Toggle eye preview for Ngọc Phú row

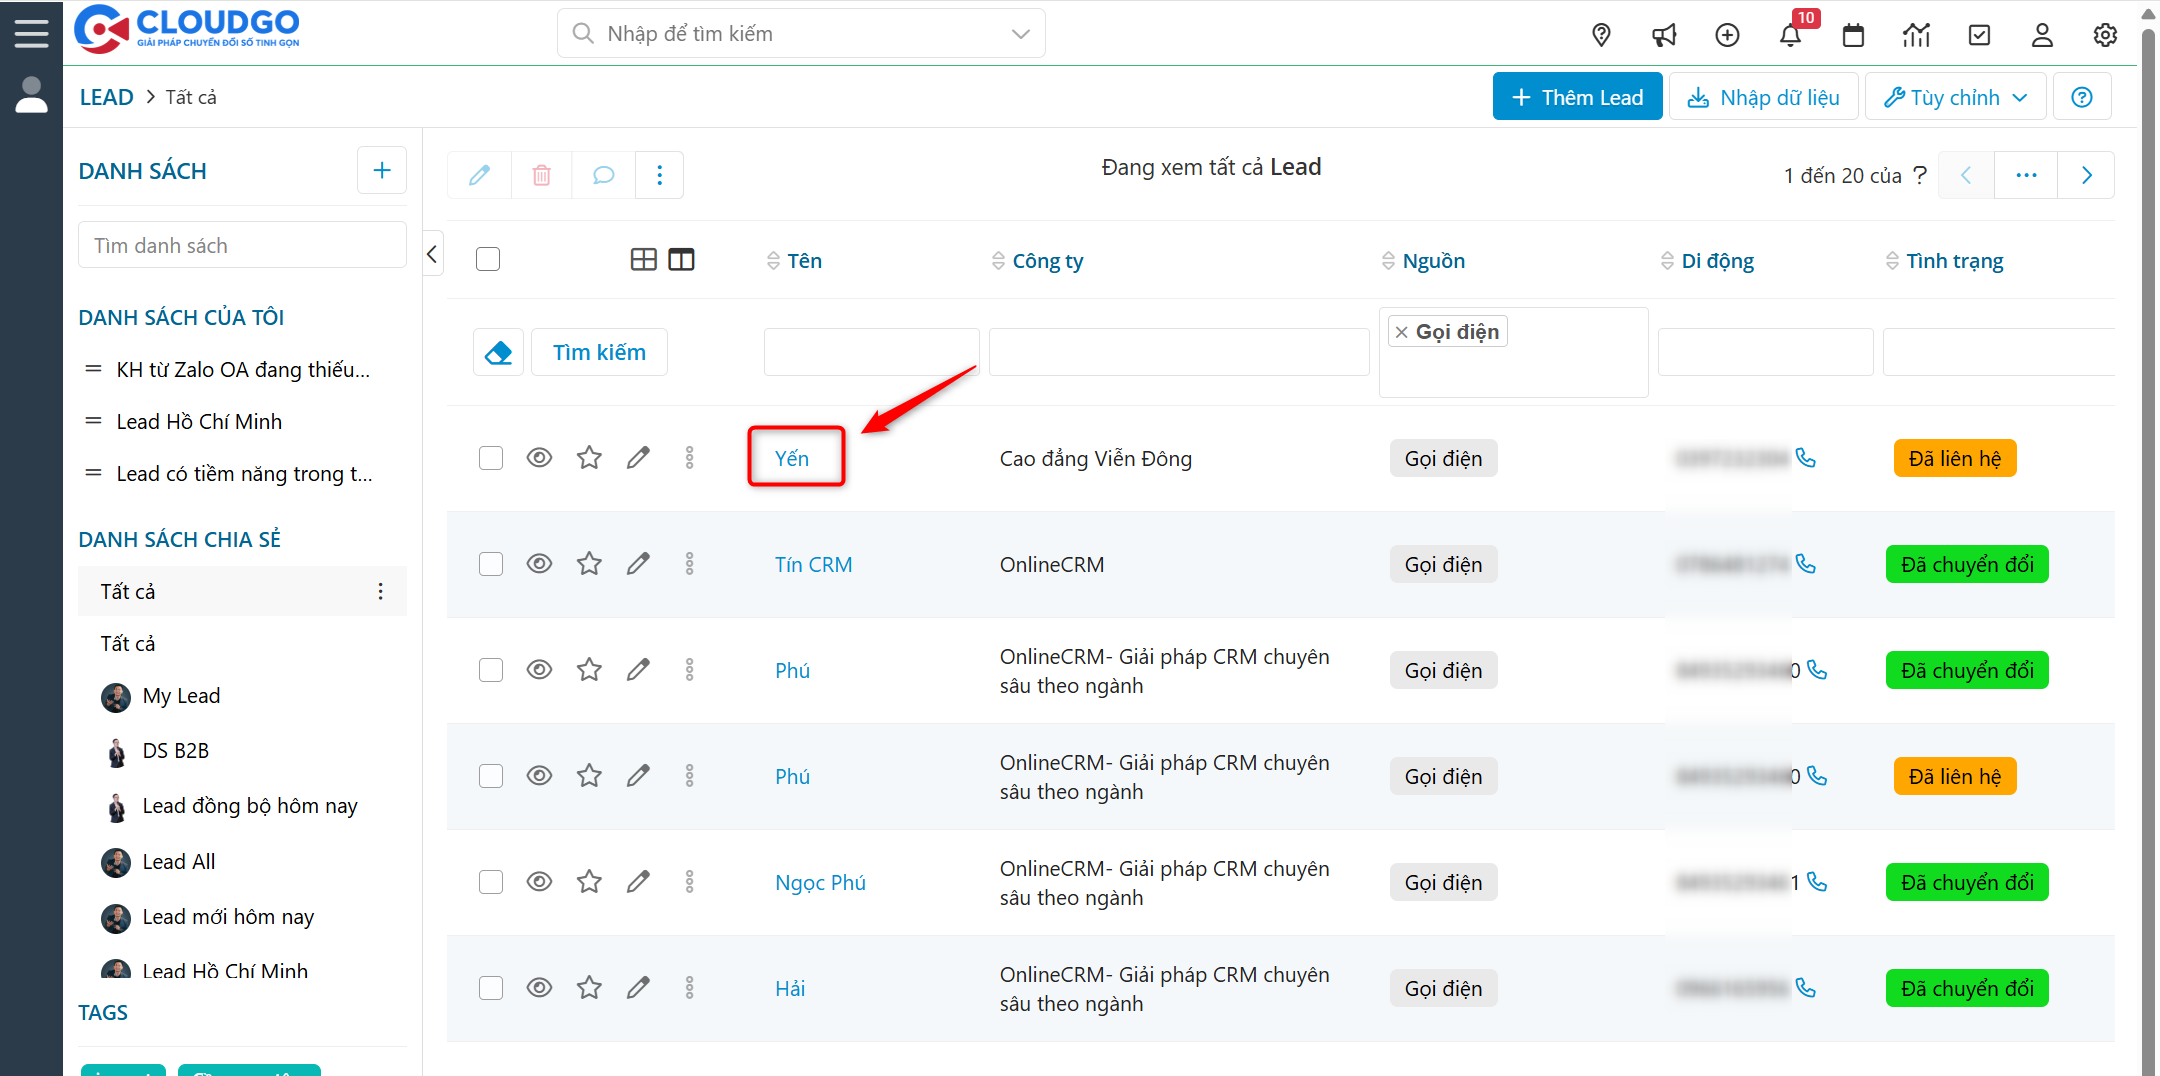[539, 882]
